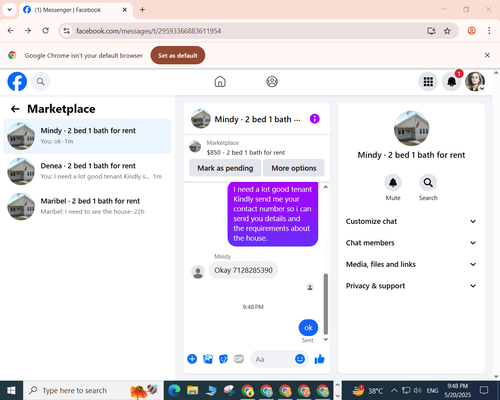
Task: Go to the Facebook home logo
Action: 17,81
